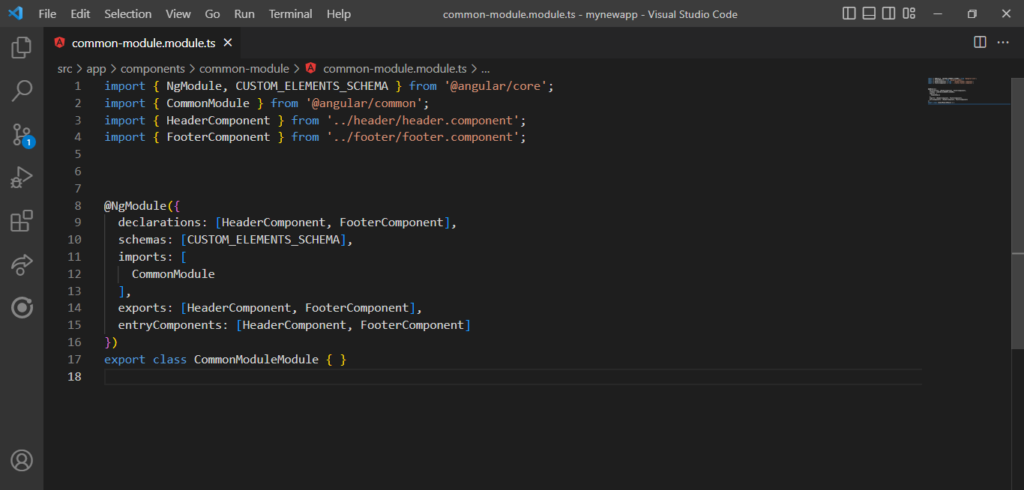Place cursor on empty line 18

coord(513,376)
